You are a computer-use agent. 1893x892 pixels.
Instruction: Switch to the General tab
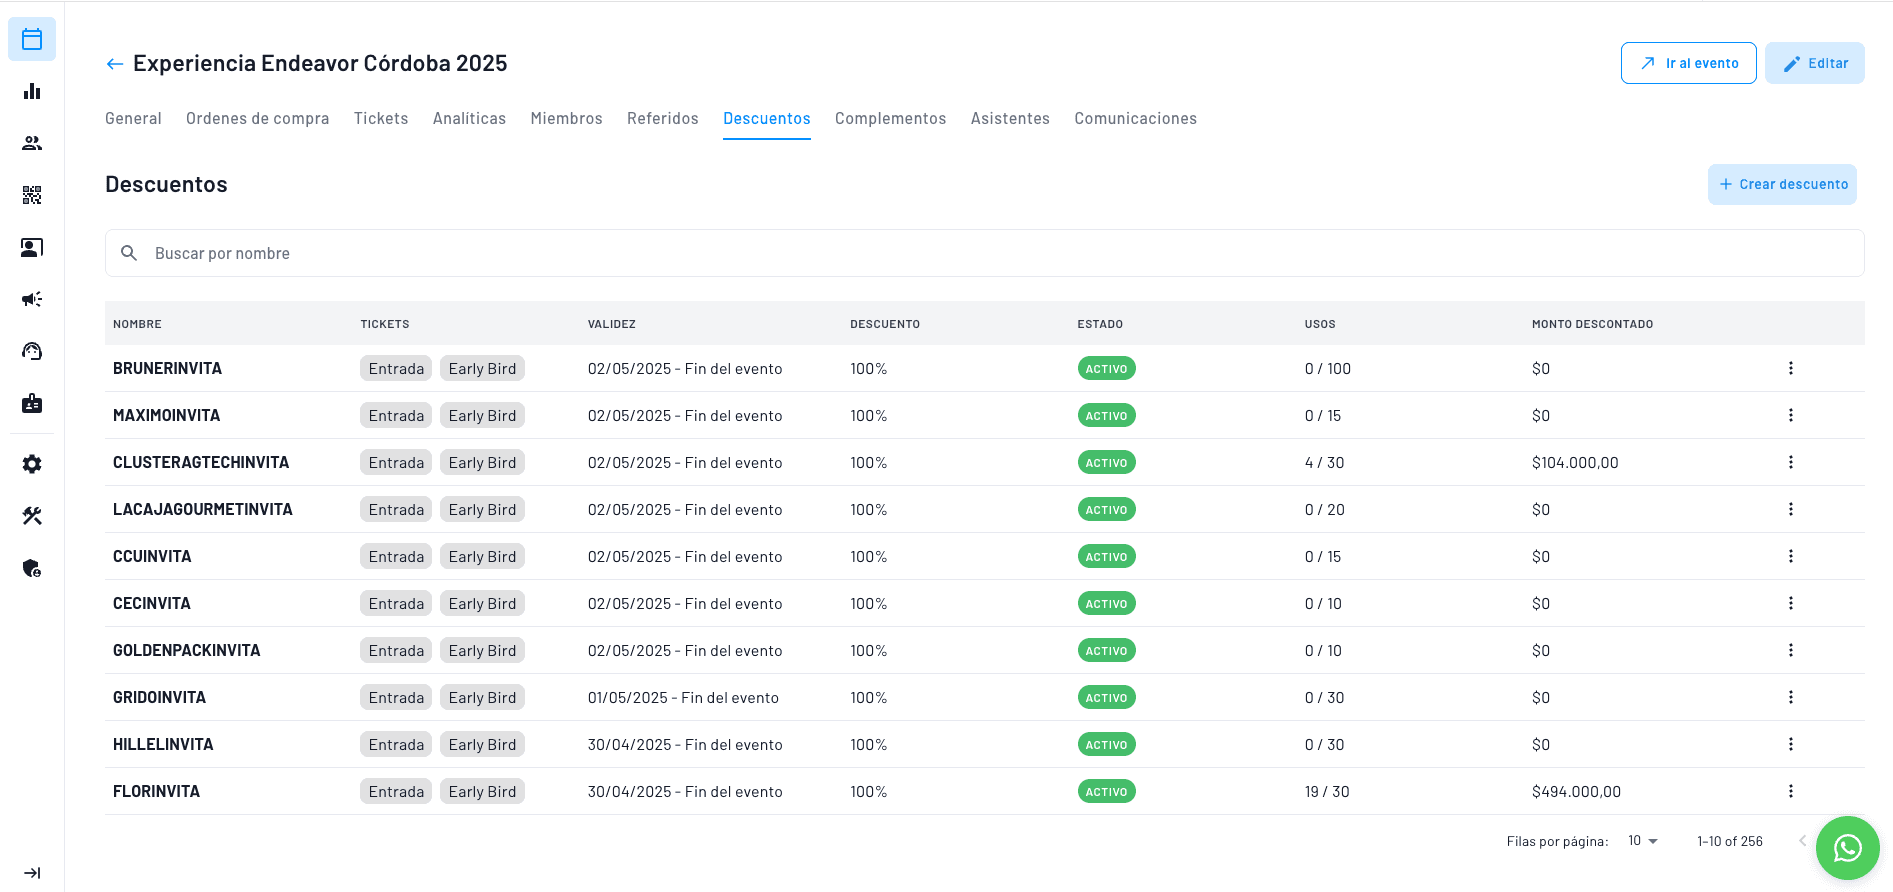(x=133, y=118)
